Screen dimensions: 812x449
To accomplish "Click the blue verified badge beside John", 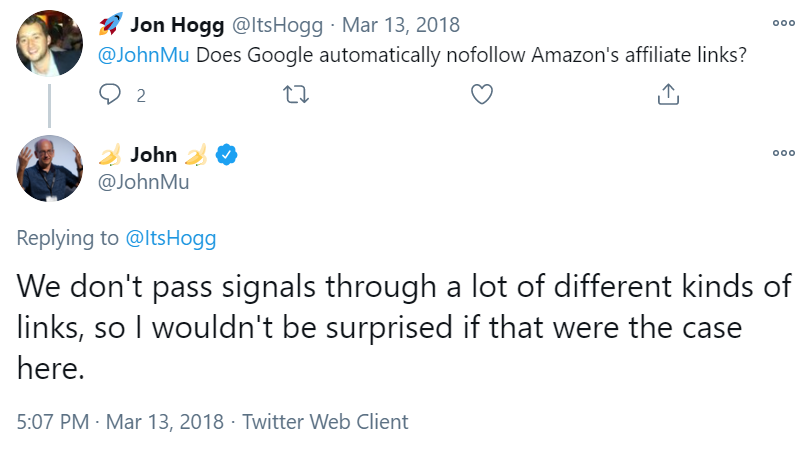I will tap(228, 154).
